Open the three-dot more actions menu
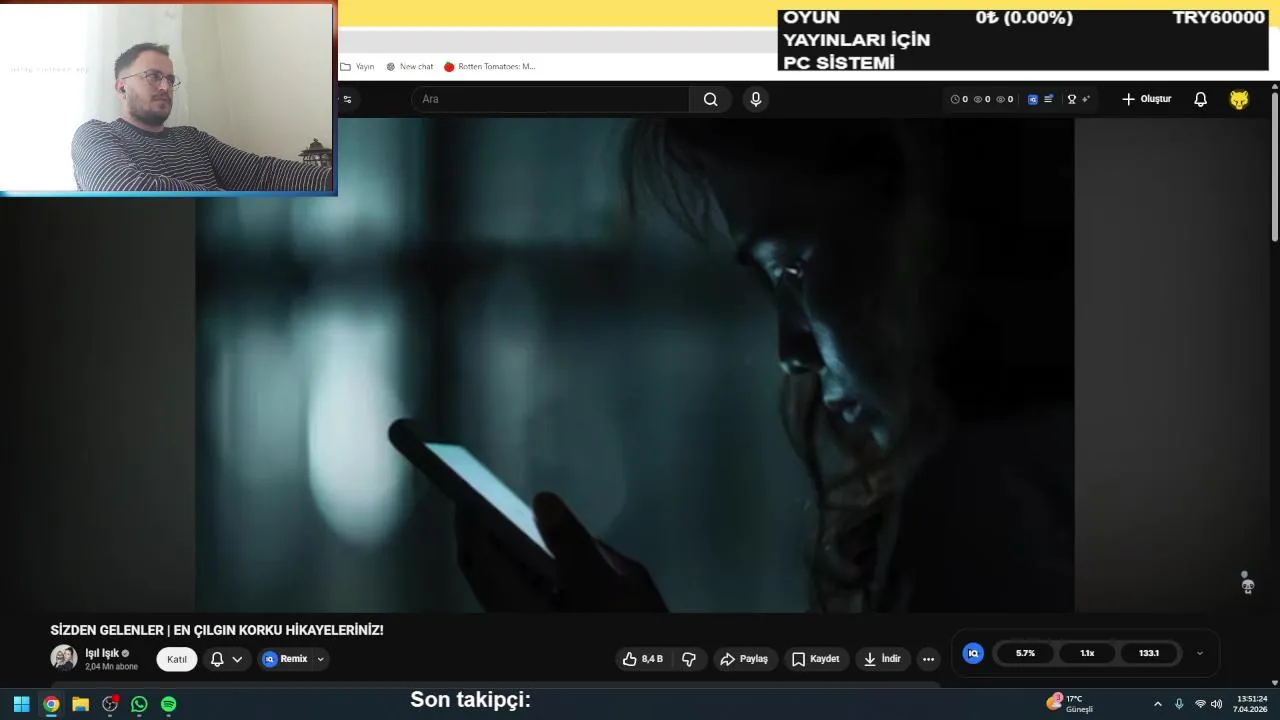 [928, 659]
